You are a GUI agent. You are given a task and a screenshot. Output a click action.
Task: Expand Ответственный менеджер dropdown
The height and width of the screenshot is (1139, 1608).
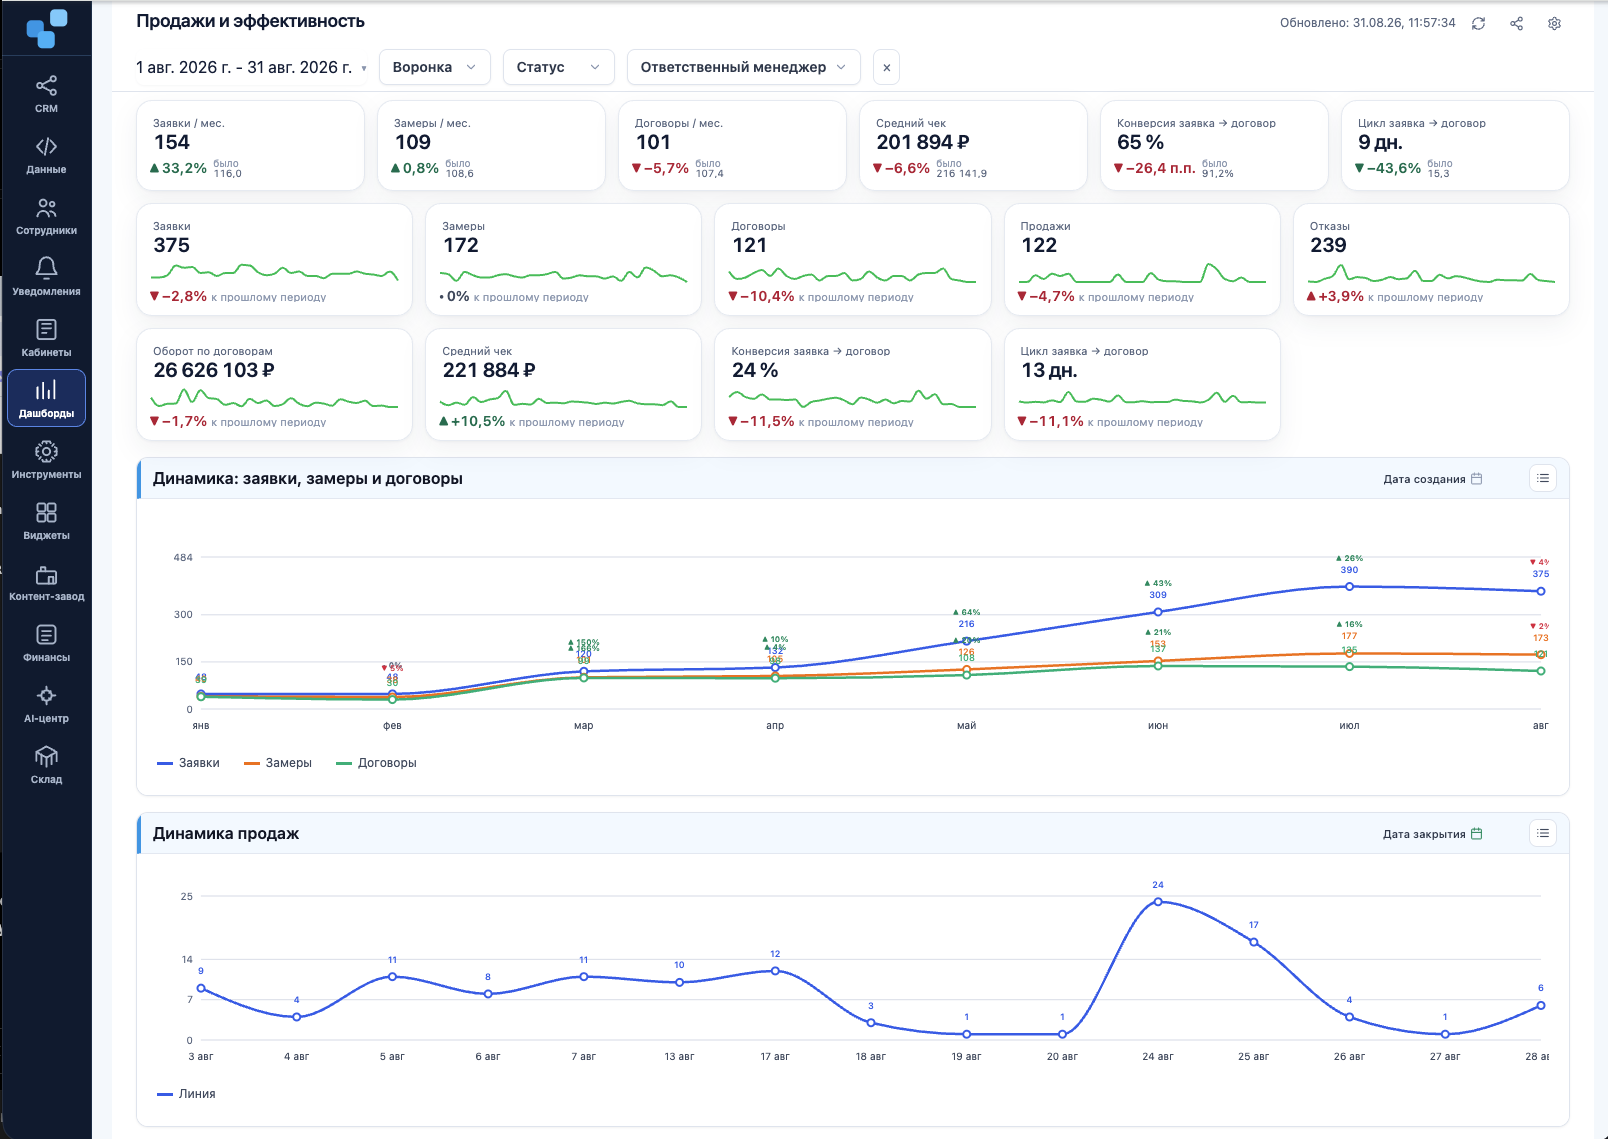[744, 67]
